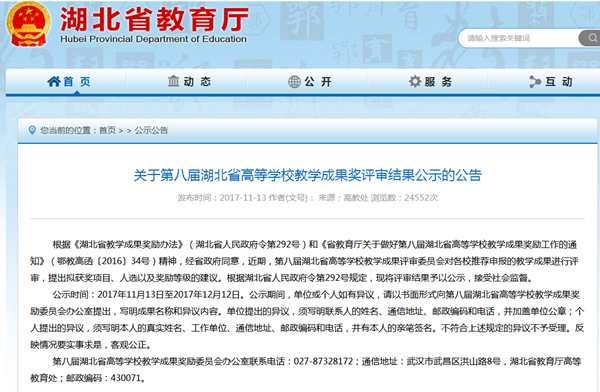Viewport: 600px width, 392px height.
Task: Click the gear icon beside 服务
Action: tap(415, 81)
